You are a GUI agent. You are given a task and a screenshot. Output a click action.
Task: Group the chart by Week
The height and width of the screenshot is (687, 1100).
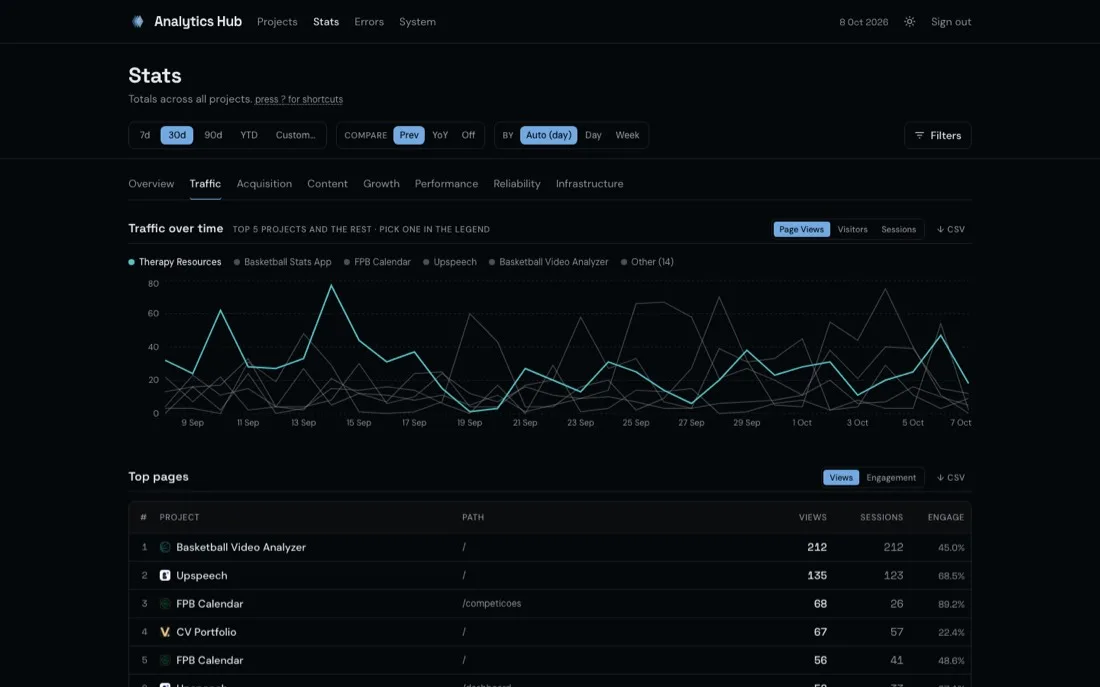[x=627, y=135]
